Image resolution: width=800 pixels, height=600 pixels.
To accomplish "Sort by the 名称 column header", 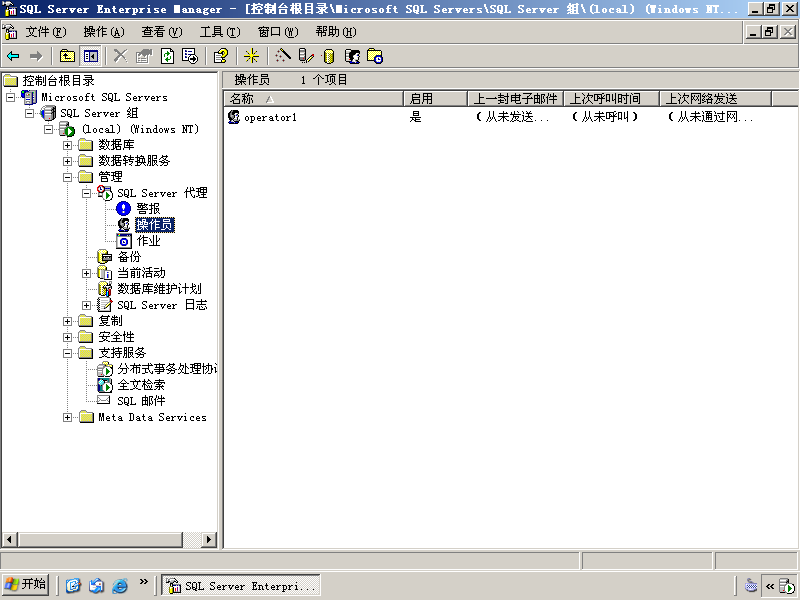I will 313,98.
